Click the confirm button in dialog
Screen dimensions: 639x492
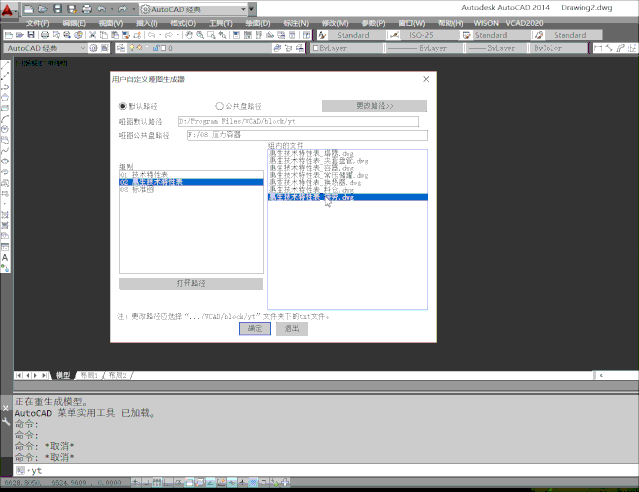click(255, 329)
